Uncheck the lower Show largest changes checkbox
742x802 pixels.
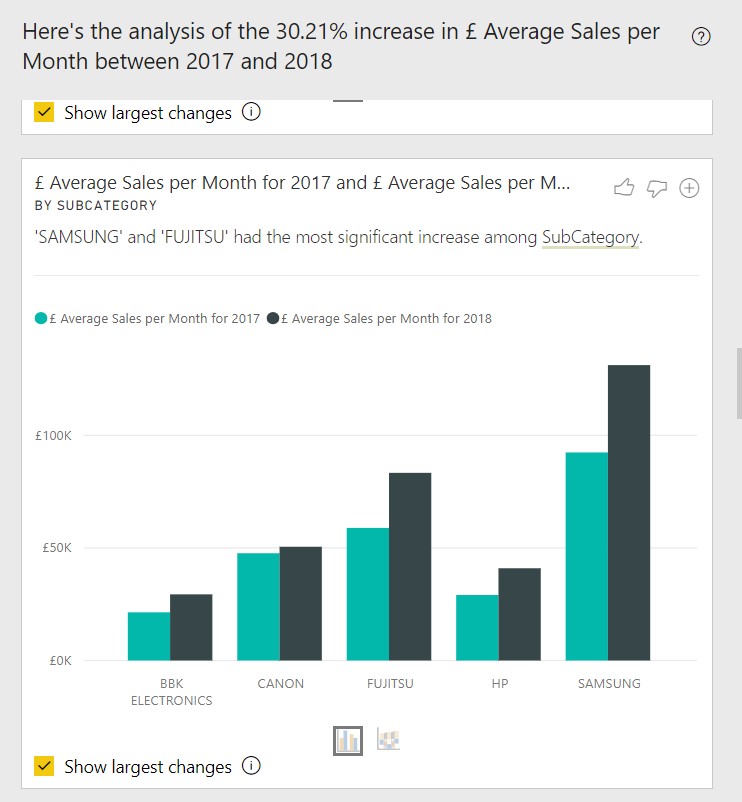tap(44, 766)
